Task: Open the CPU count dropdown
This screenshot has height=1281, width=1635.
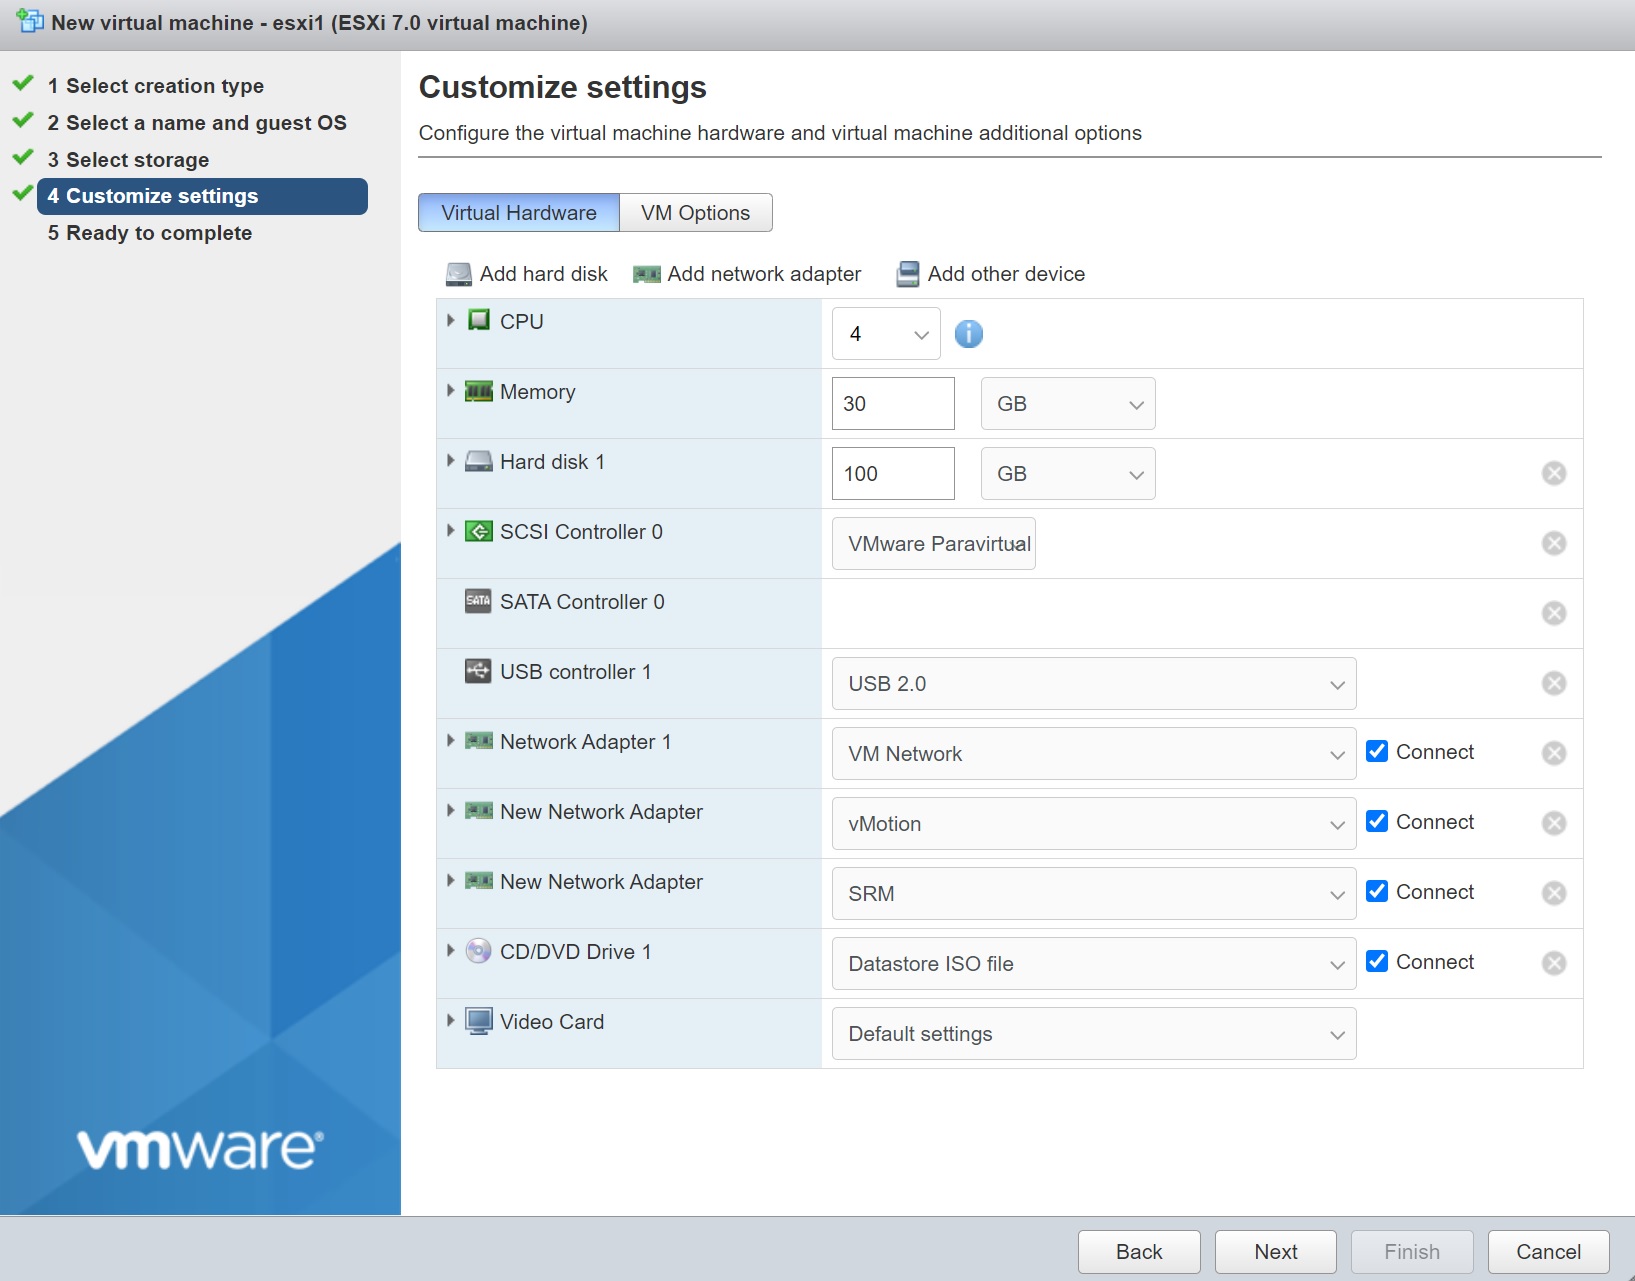Action: point(886,334)
